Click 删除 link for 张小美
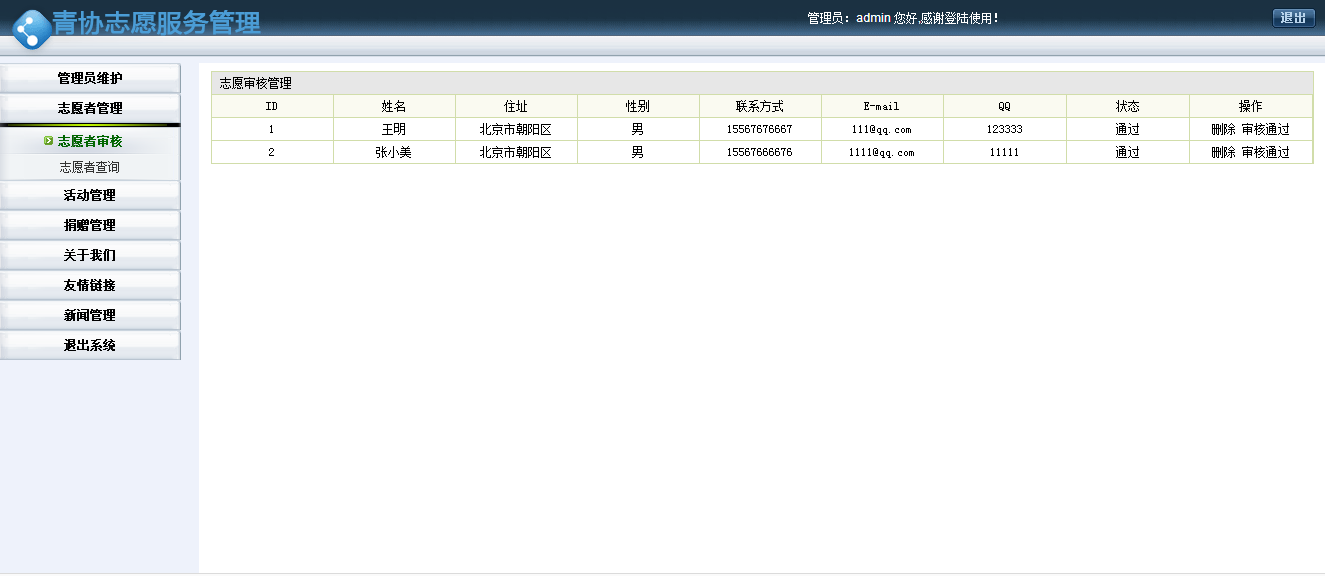Viewport: 1325px width, 576px height. point(1223,152)
